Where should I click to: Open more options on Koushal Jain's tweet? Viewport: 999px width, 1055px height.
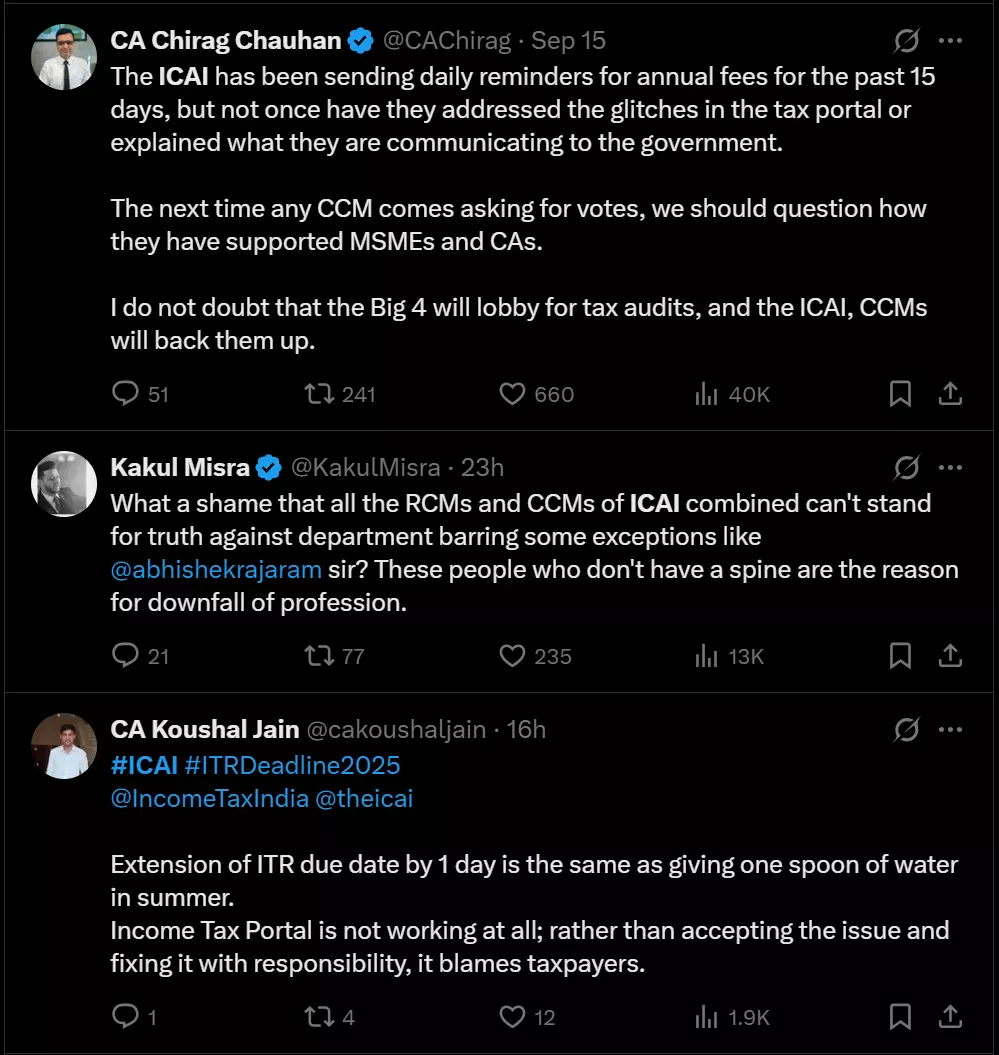pos(950,730)
